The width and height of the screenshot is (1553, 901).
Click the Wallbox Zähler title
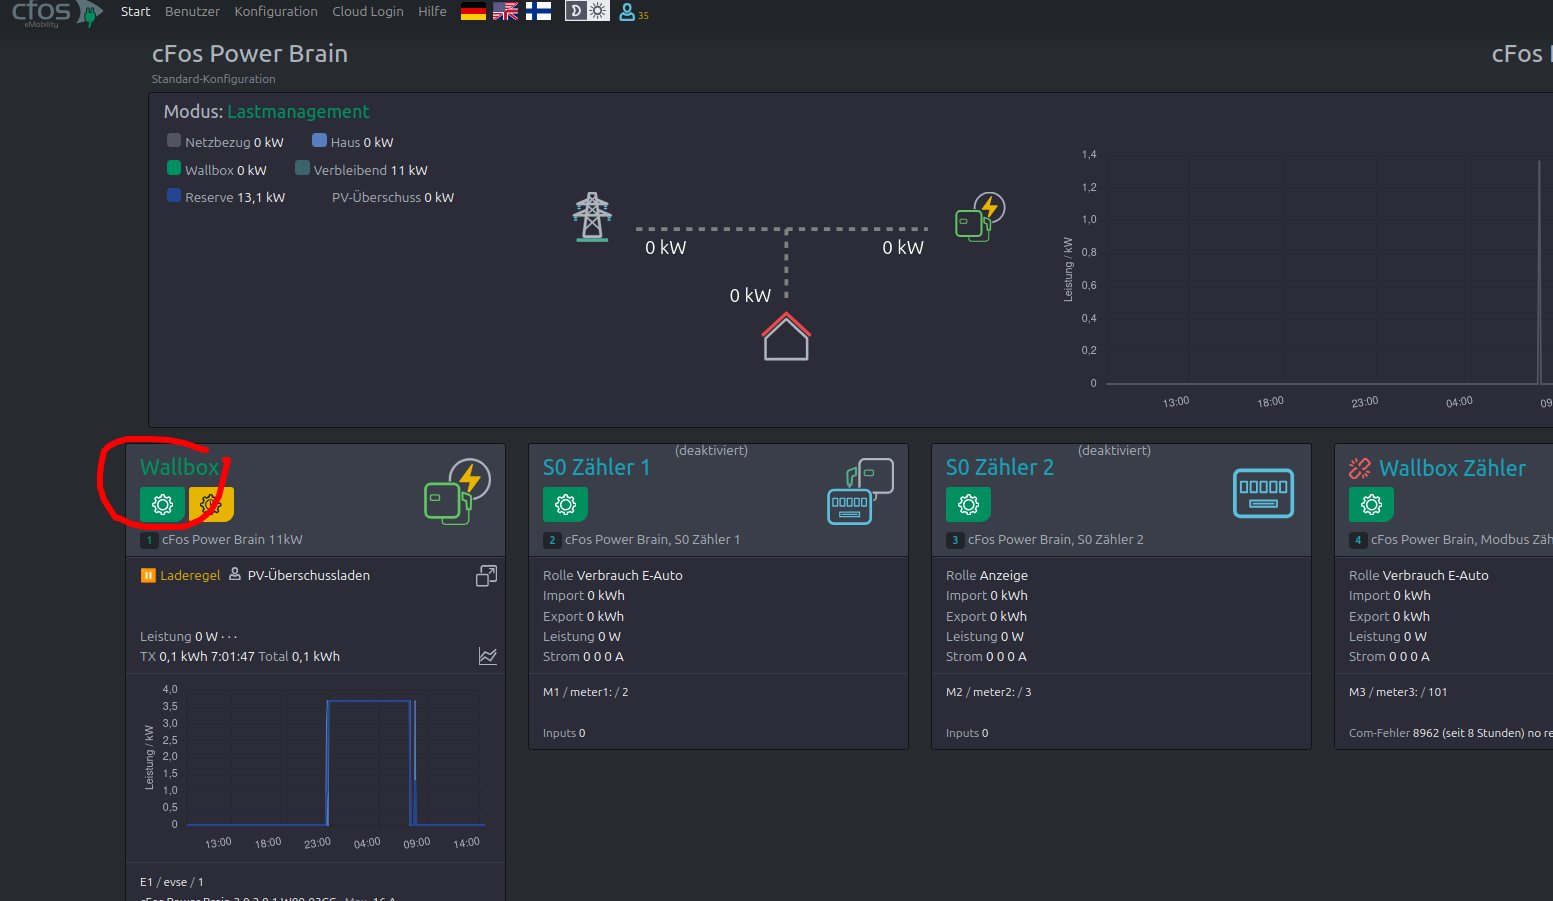tap(1452, 468)
